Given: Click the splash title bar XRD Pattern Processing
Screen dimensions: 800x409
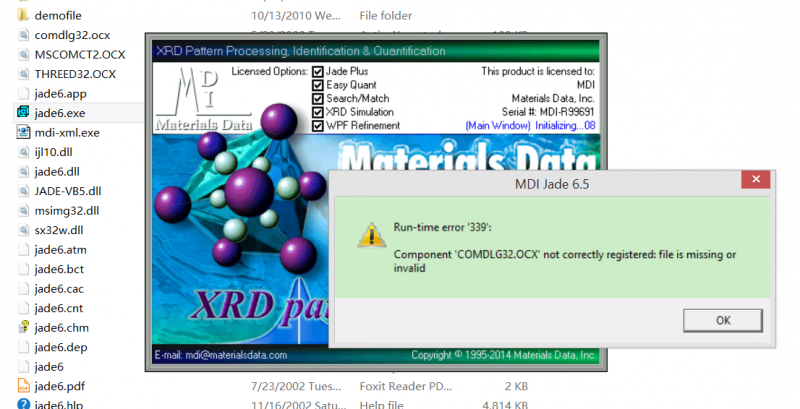Looking at the screenshot, I should [375, 51].
